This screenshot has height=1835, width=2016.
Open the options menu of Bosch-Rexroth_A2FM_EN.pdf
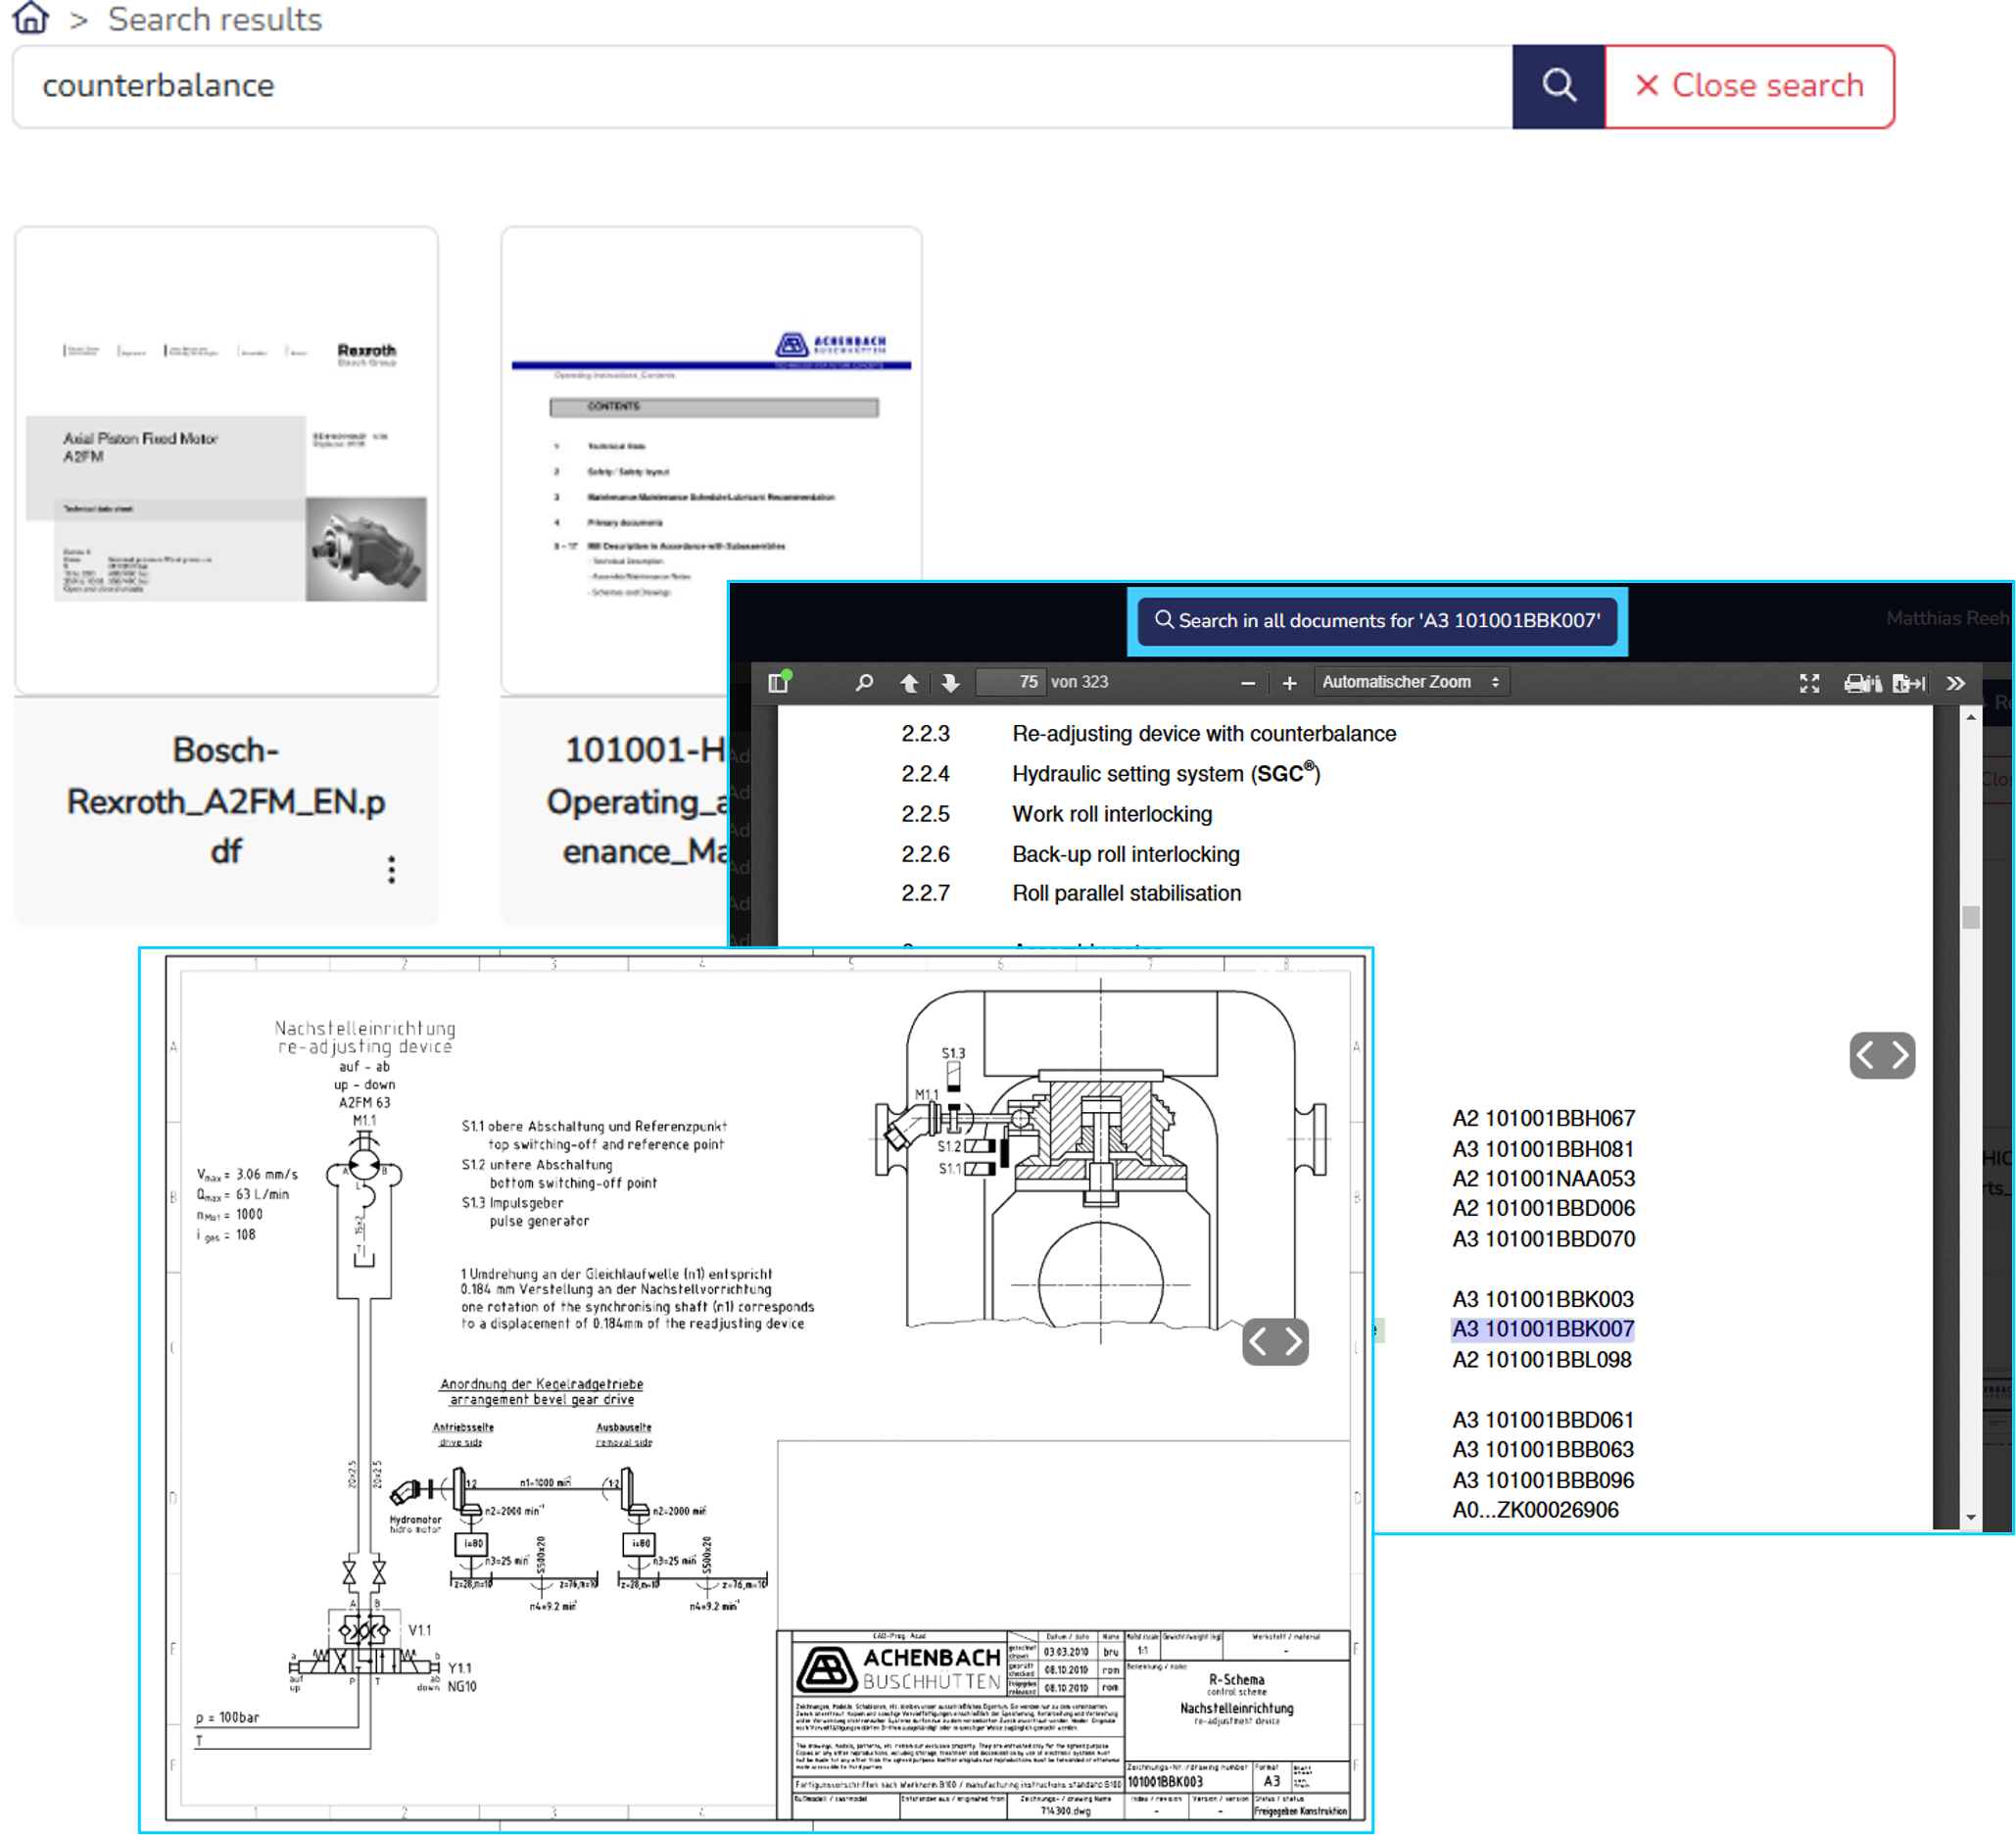click(x=391, y=869)
